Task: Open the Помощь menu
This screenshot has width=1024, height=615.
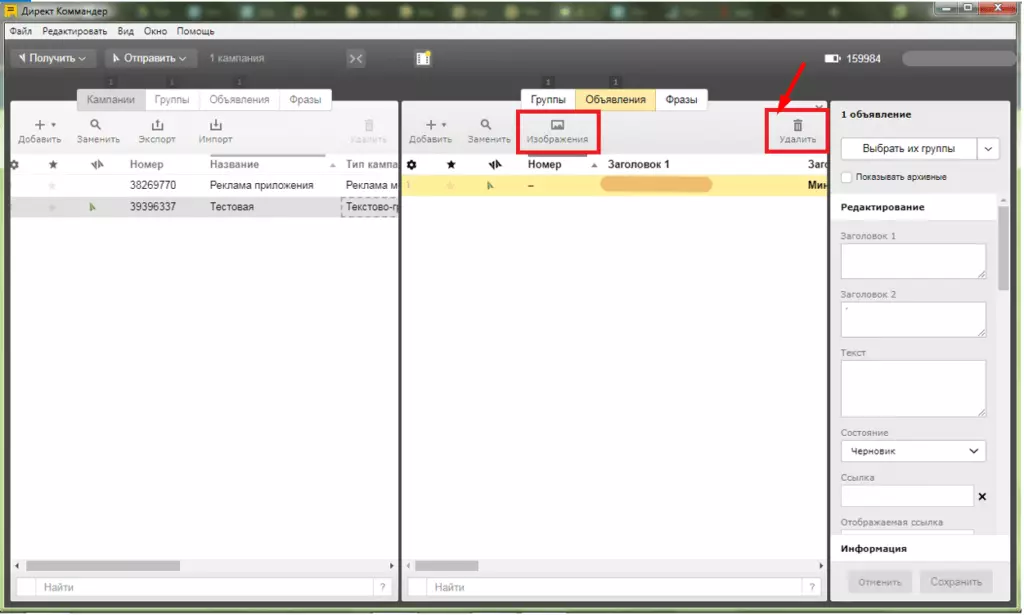Action: (195, 31)
